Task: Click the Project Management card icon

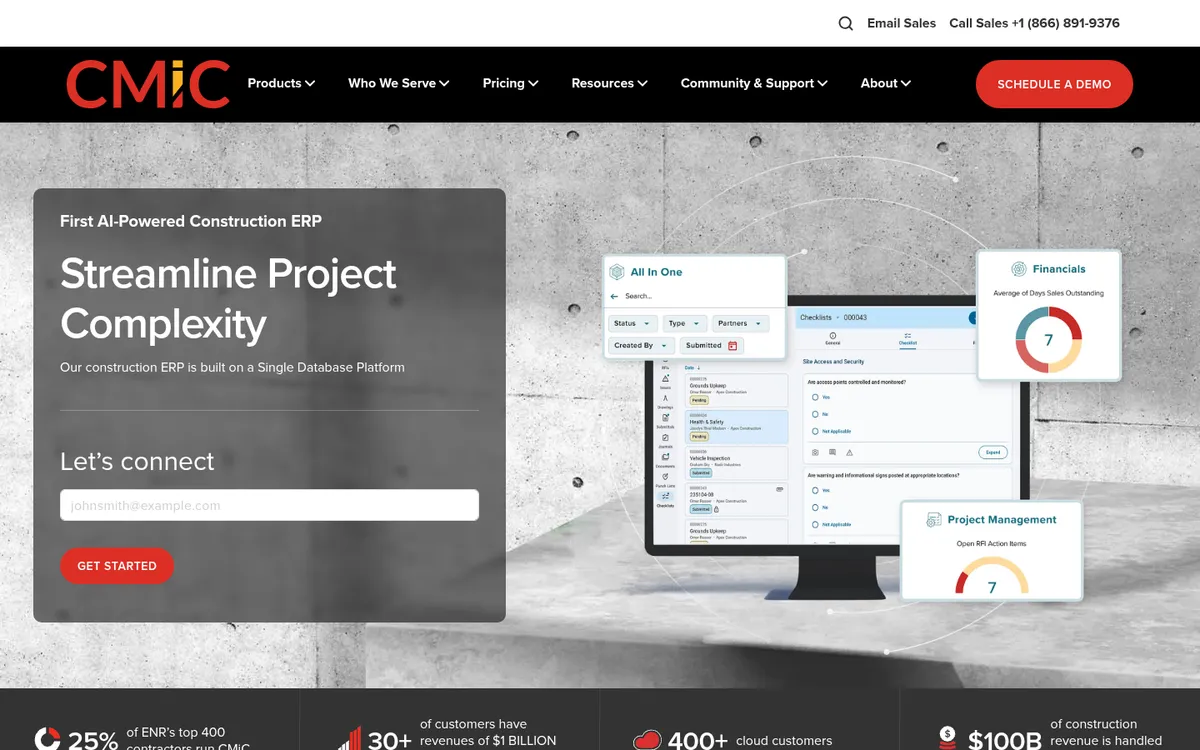Action: click(x=934, y=520)
